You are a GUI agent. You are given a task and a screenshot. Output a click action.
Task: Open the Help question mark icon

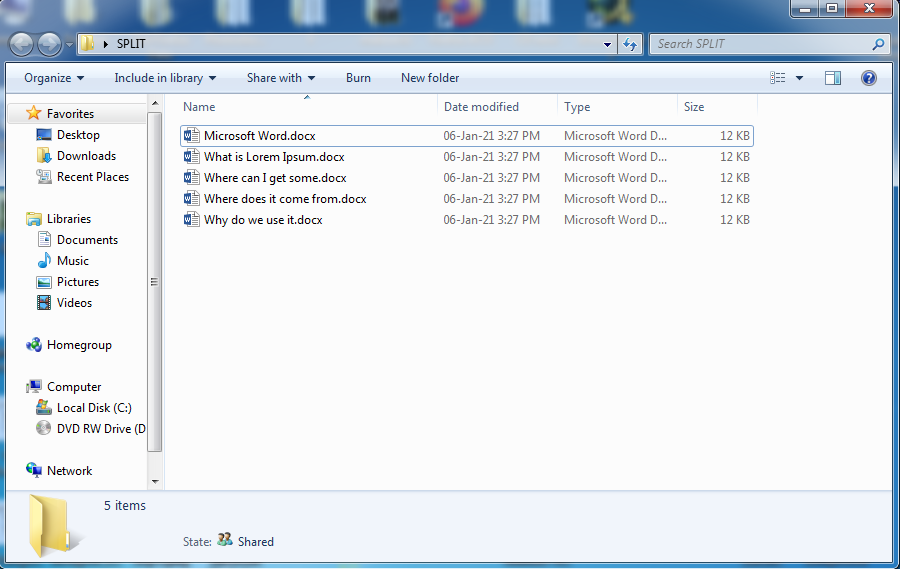(868, 78)
